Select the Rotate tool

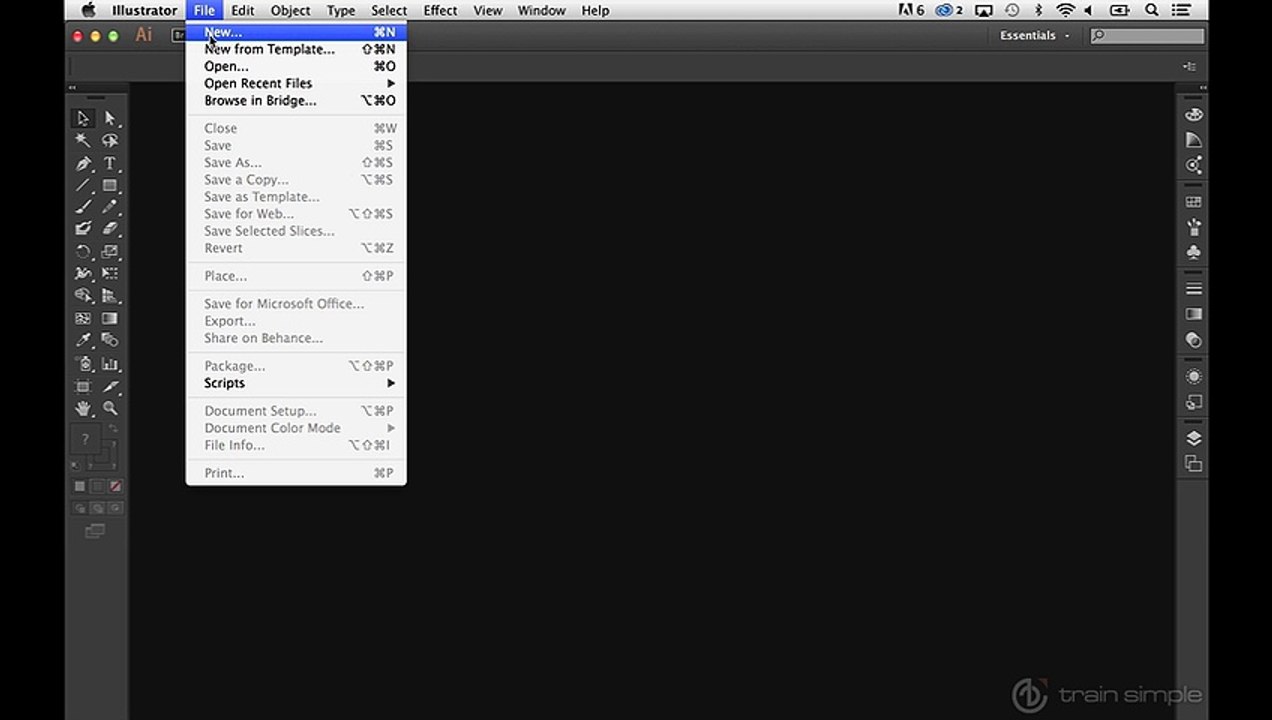pyautogui.click(x=83, y=252)
